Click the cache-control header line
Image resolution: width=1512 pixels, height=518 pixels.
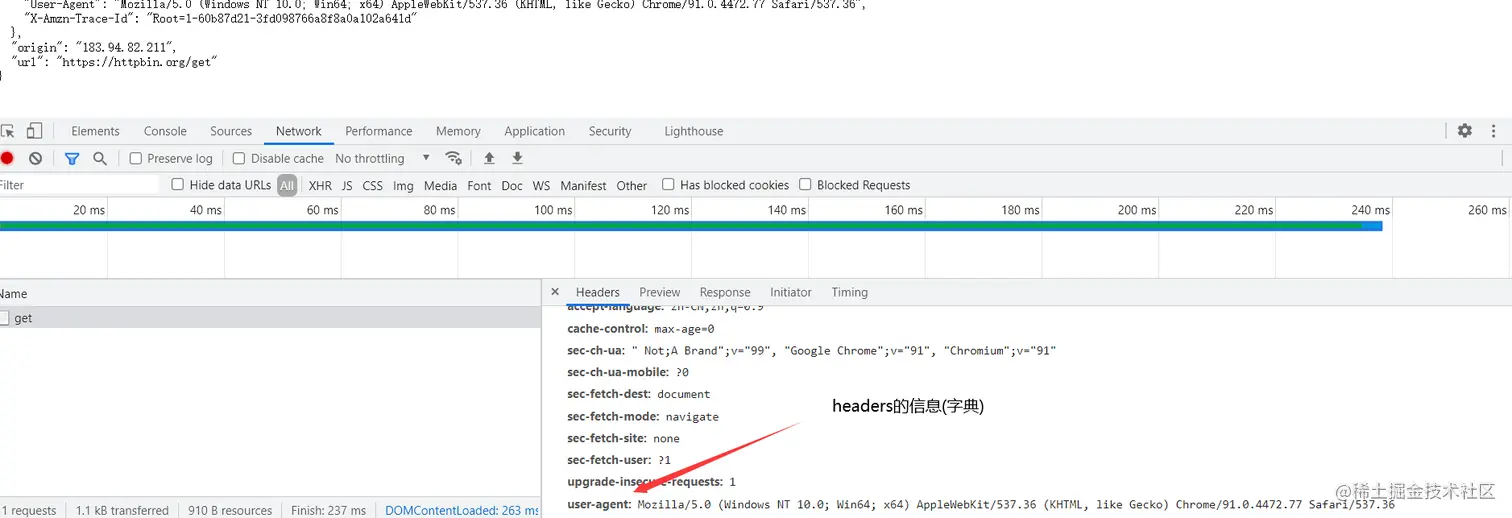pyautogui.click(x=641, y=328)
